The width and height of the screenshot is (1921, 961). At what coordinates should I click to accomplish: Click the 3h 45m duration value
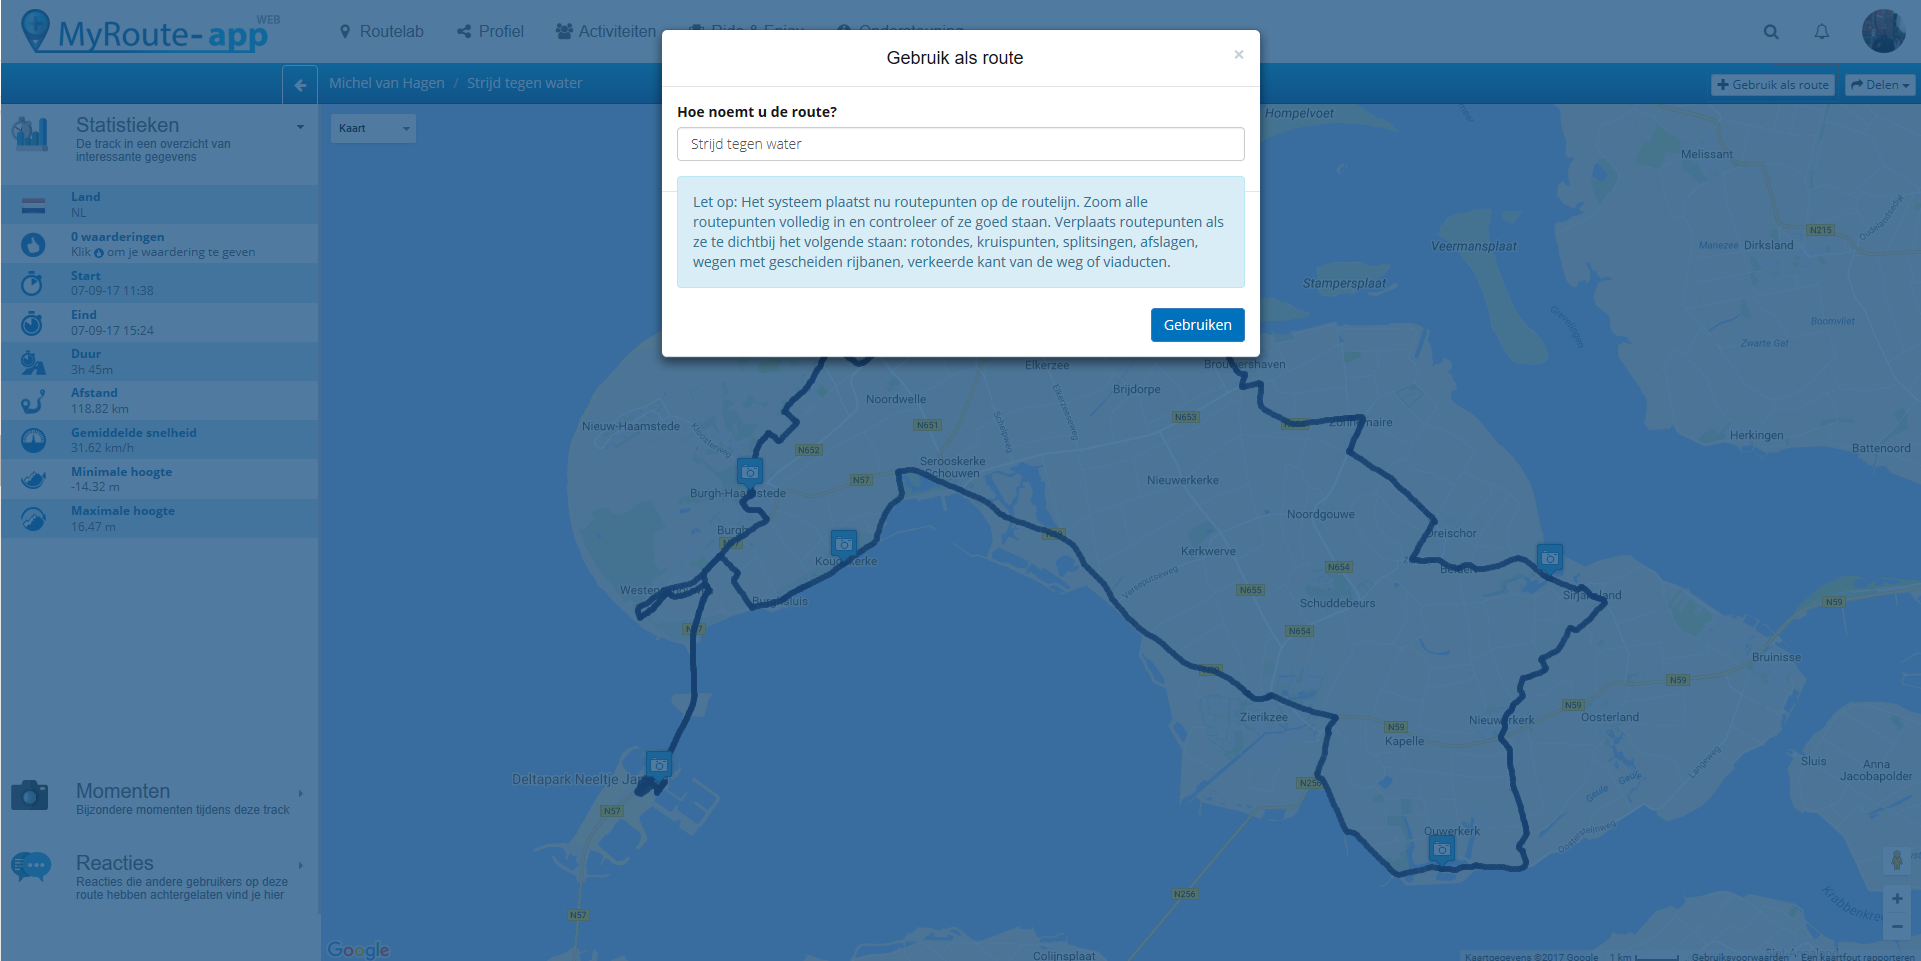(92, 370)
